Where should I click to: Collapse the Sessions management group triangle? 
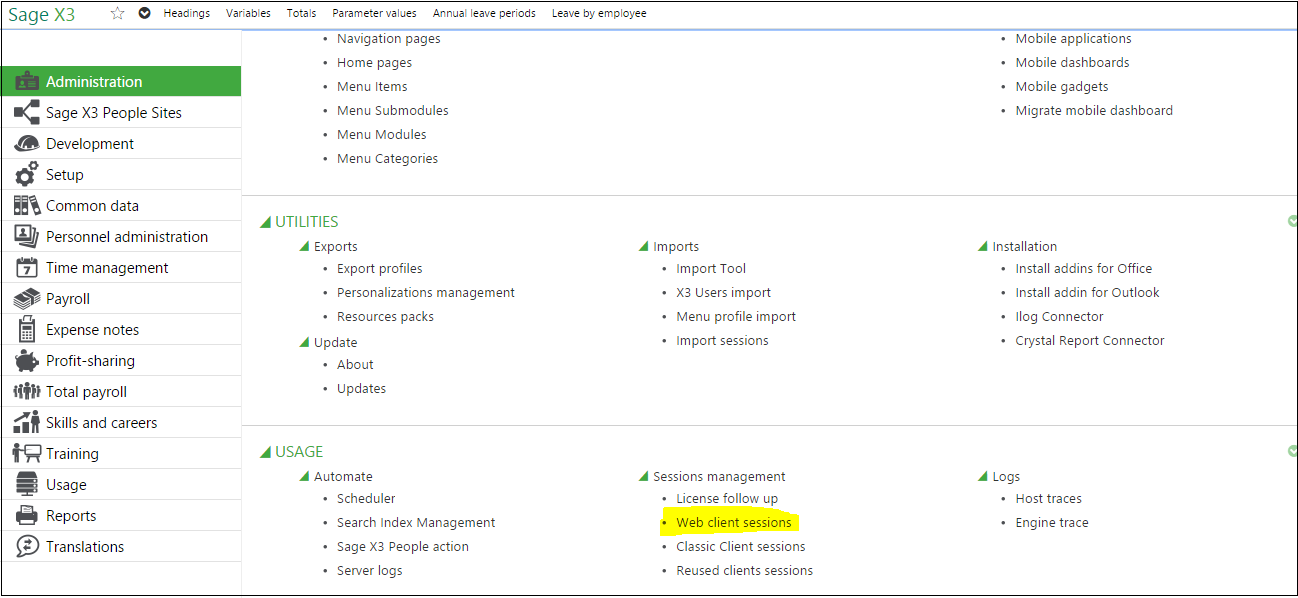tap(644, 476)
